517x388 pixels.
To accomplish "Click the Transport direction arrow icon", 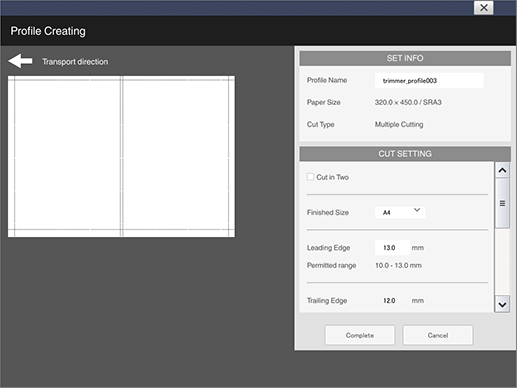I will click(21, 61).
